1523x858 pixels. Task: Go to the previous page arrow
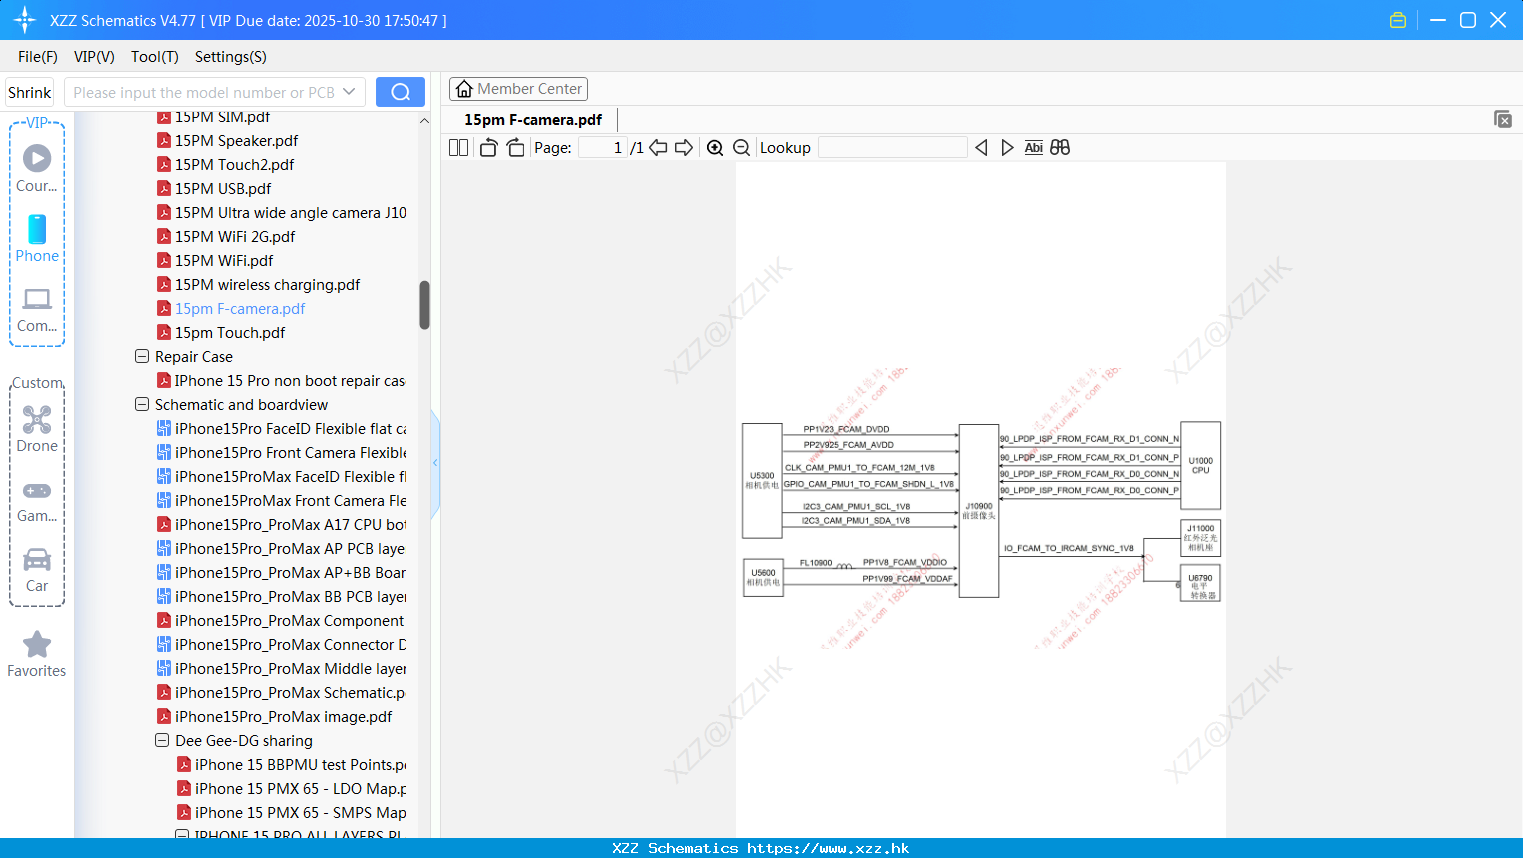(x=658, y=147)
